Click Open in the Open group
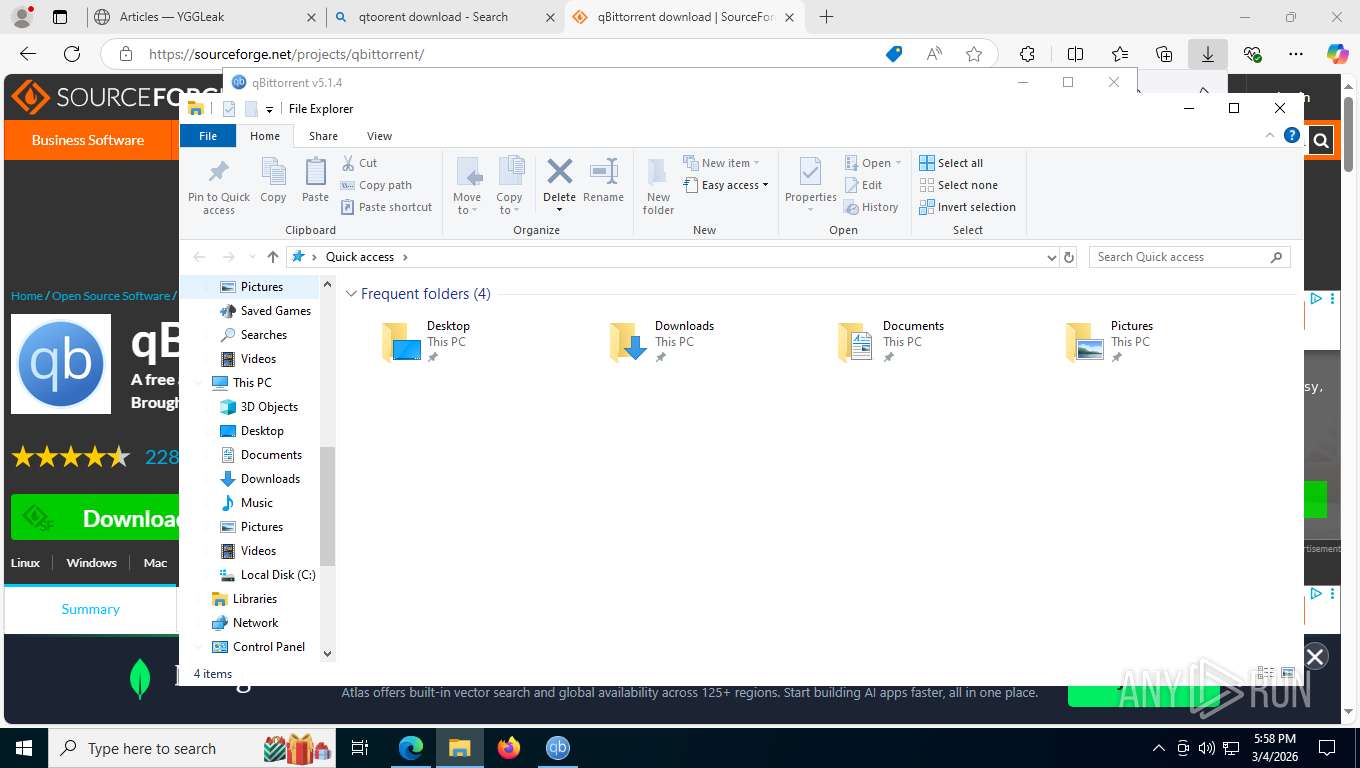Viewport: 1360px width, 768px height. click(x=873, y=163)
